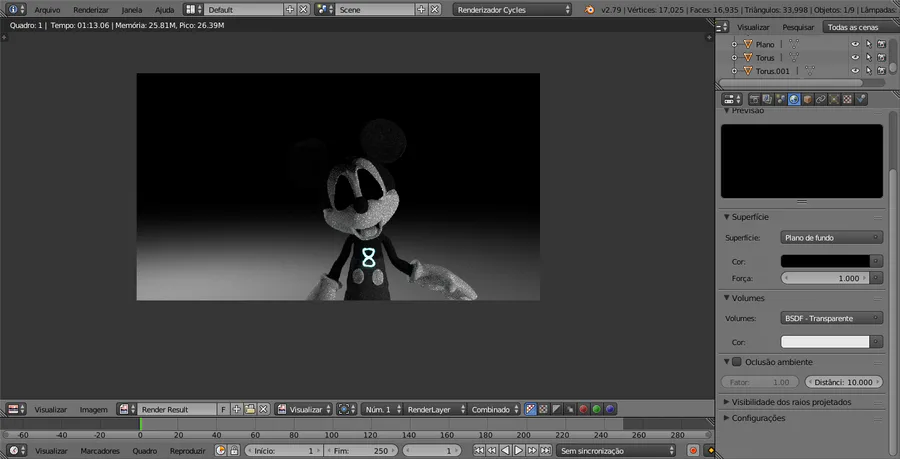
Task: Click the Blender logo in the top bar
Action: [589, 10]
